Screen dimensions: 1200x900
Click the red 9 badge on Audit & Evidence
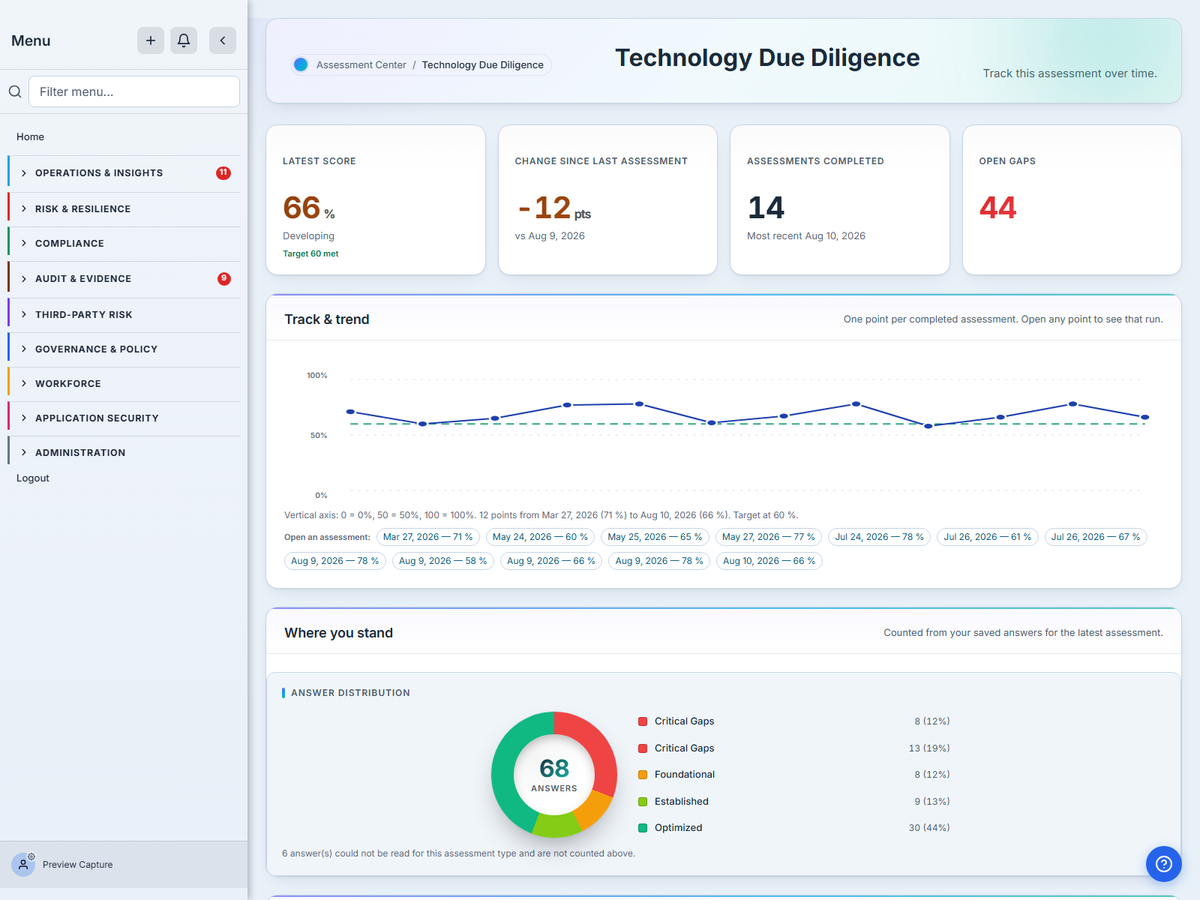click(224, 279)
